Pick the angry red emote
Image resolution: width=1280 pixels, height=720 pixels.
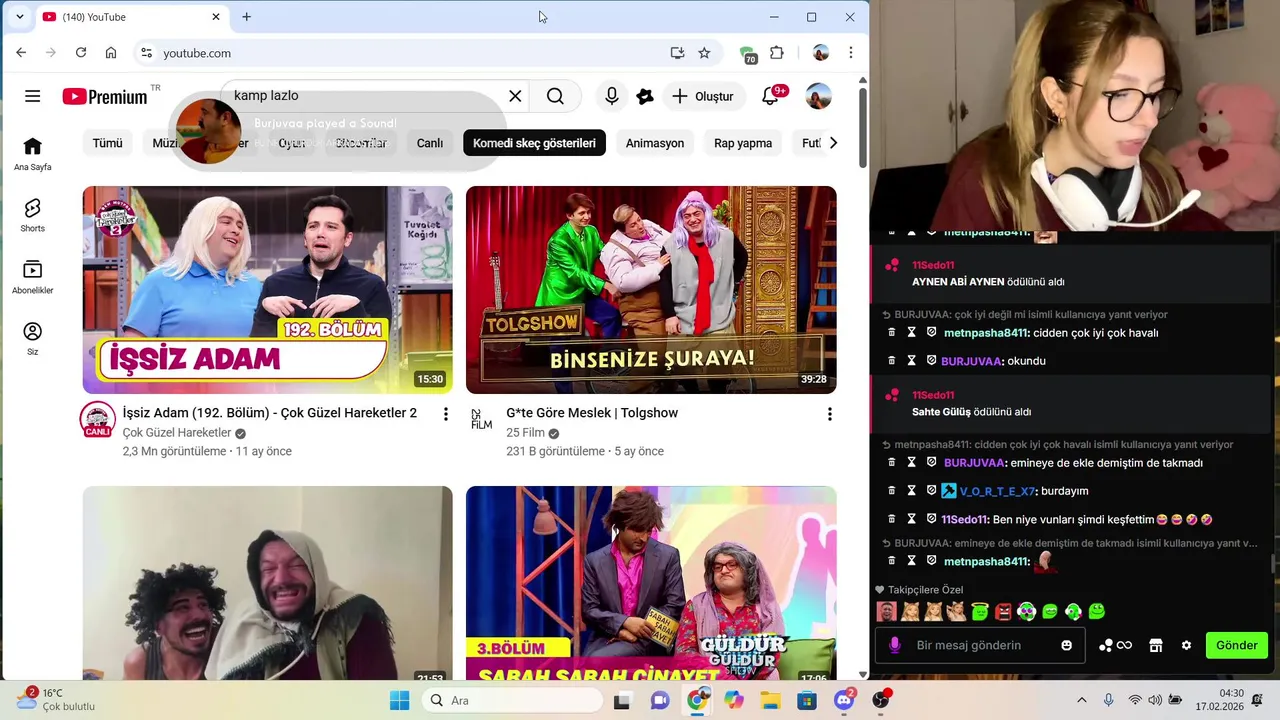pos(1003,611)
